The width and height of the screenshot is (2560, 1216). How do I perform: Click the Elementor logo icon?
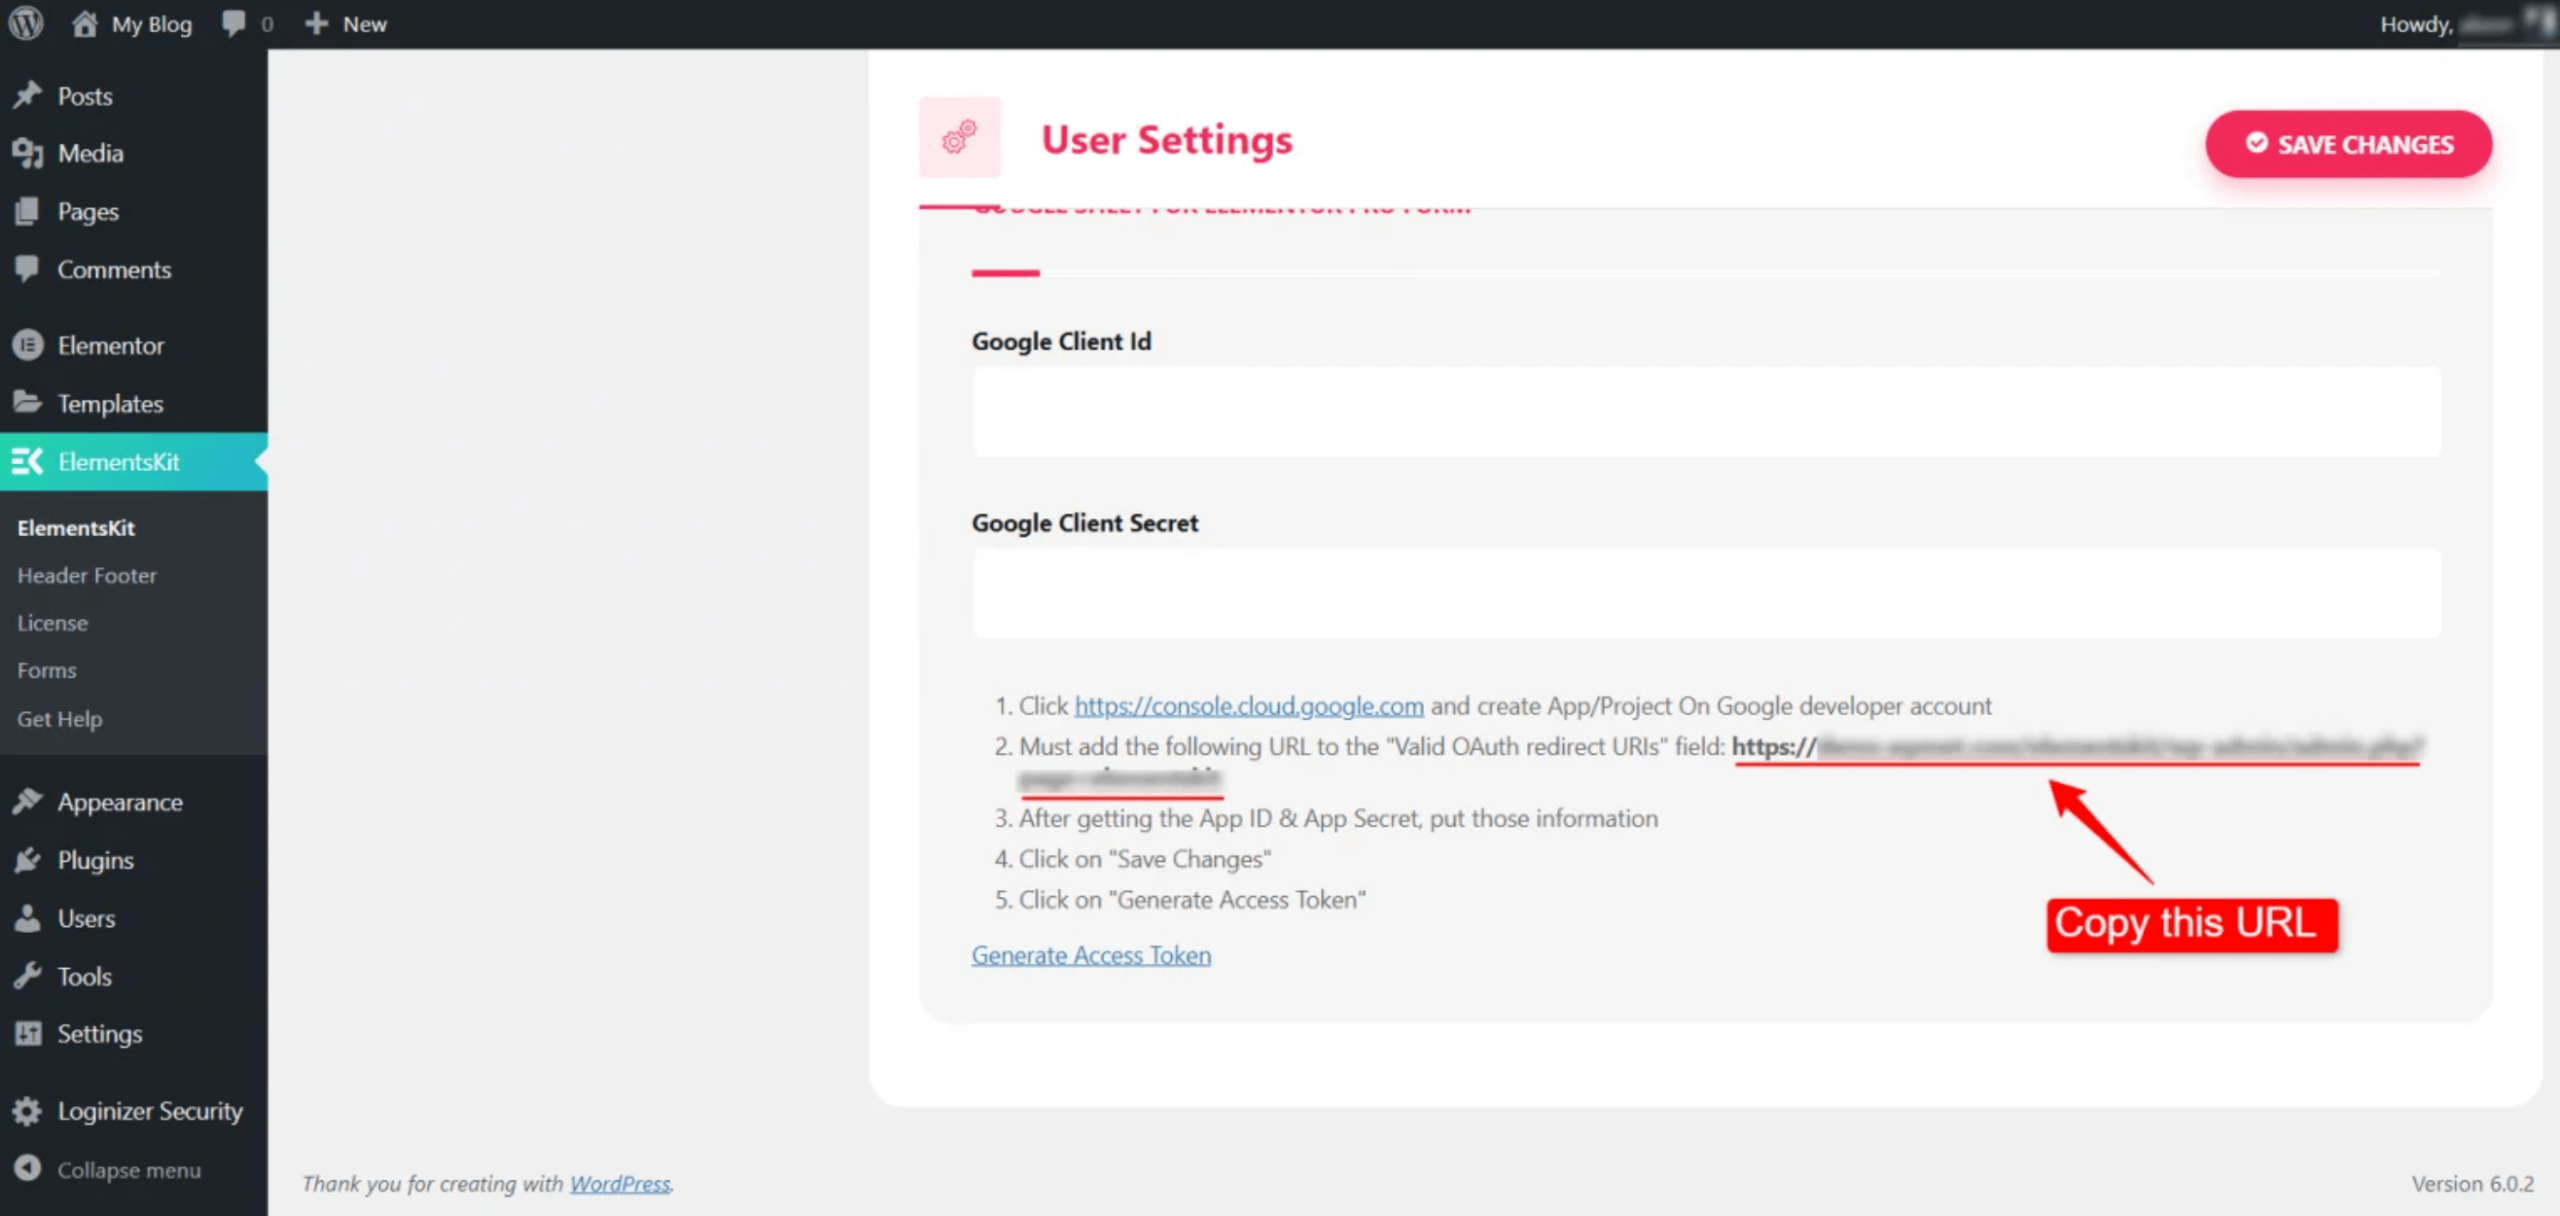pyautogui.click(x=28, y=345)
